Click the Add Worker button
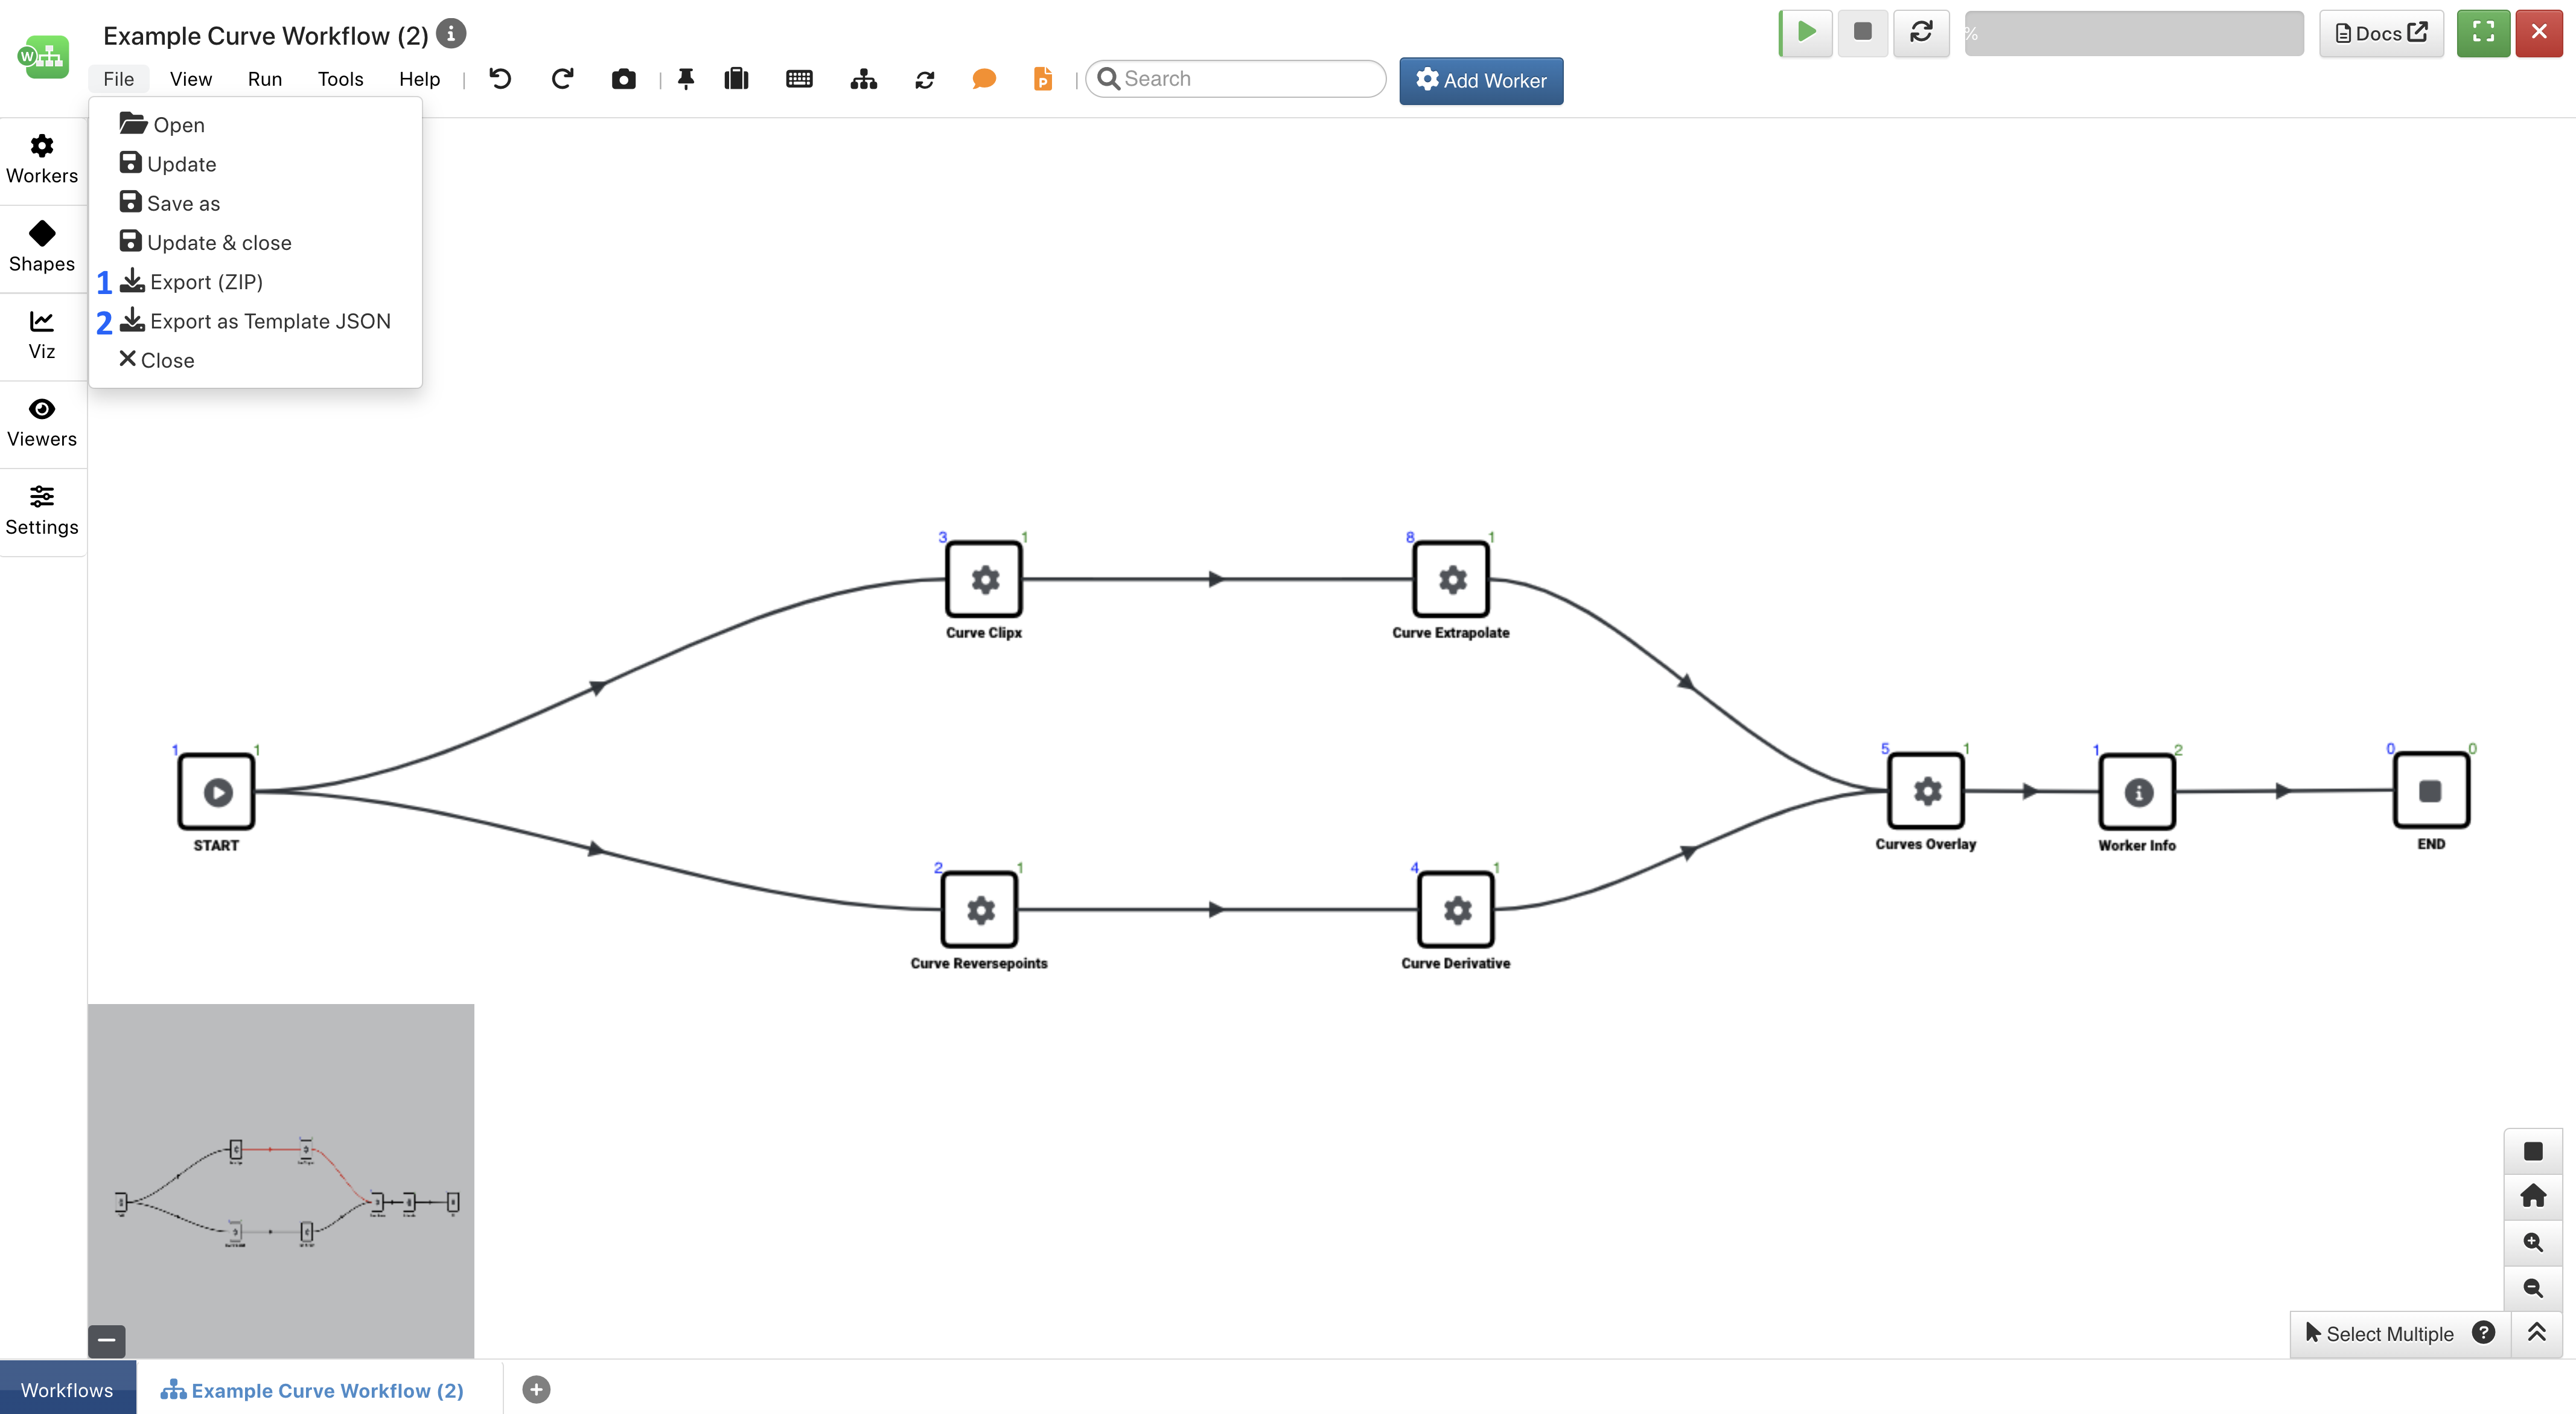Viewport: 2576px width, 1414px height. (x=1481, y=80)
